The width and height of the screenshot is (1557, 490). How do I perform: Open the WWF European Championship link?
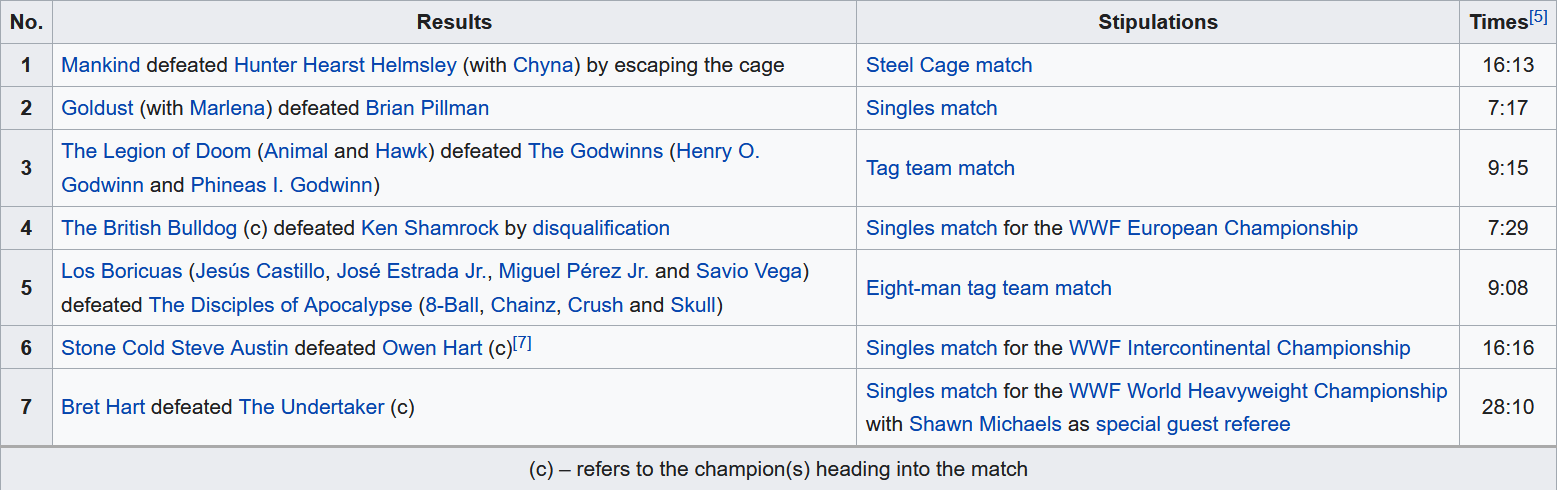[1213, 228]
